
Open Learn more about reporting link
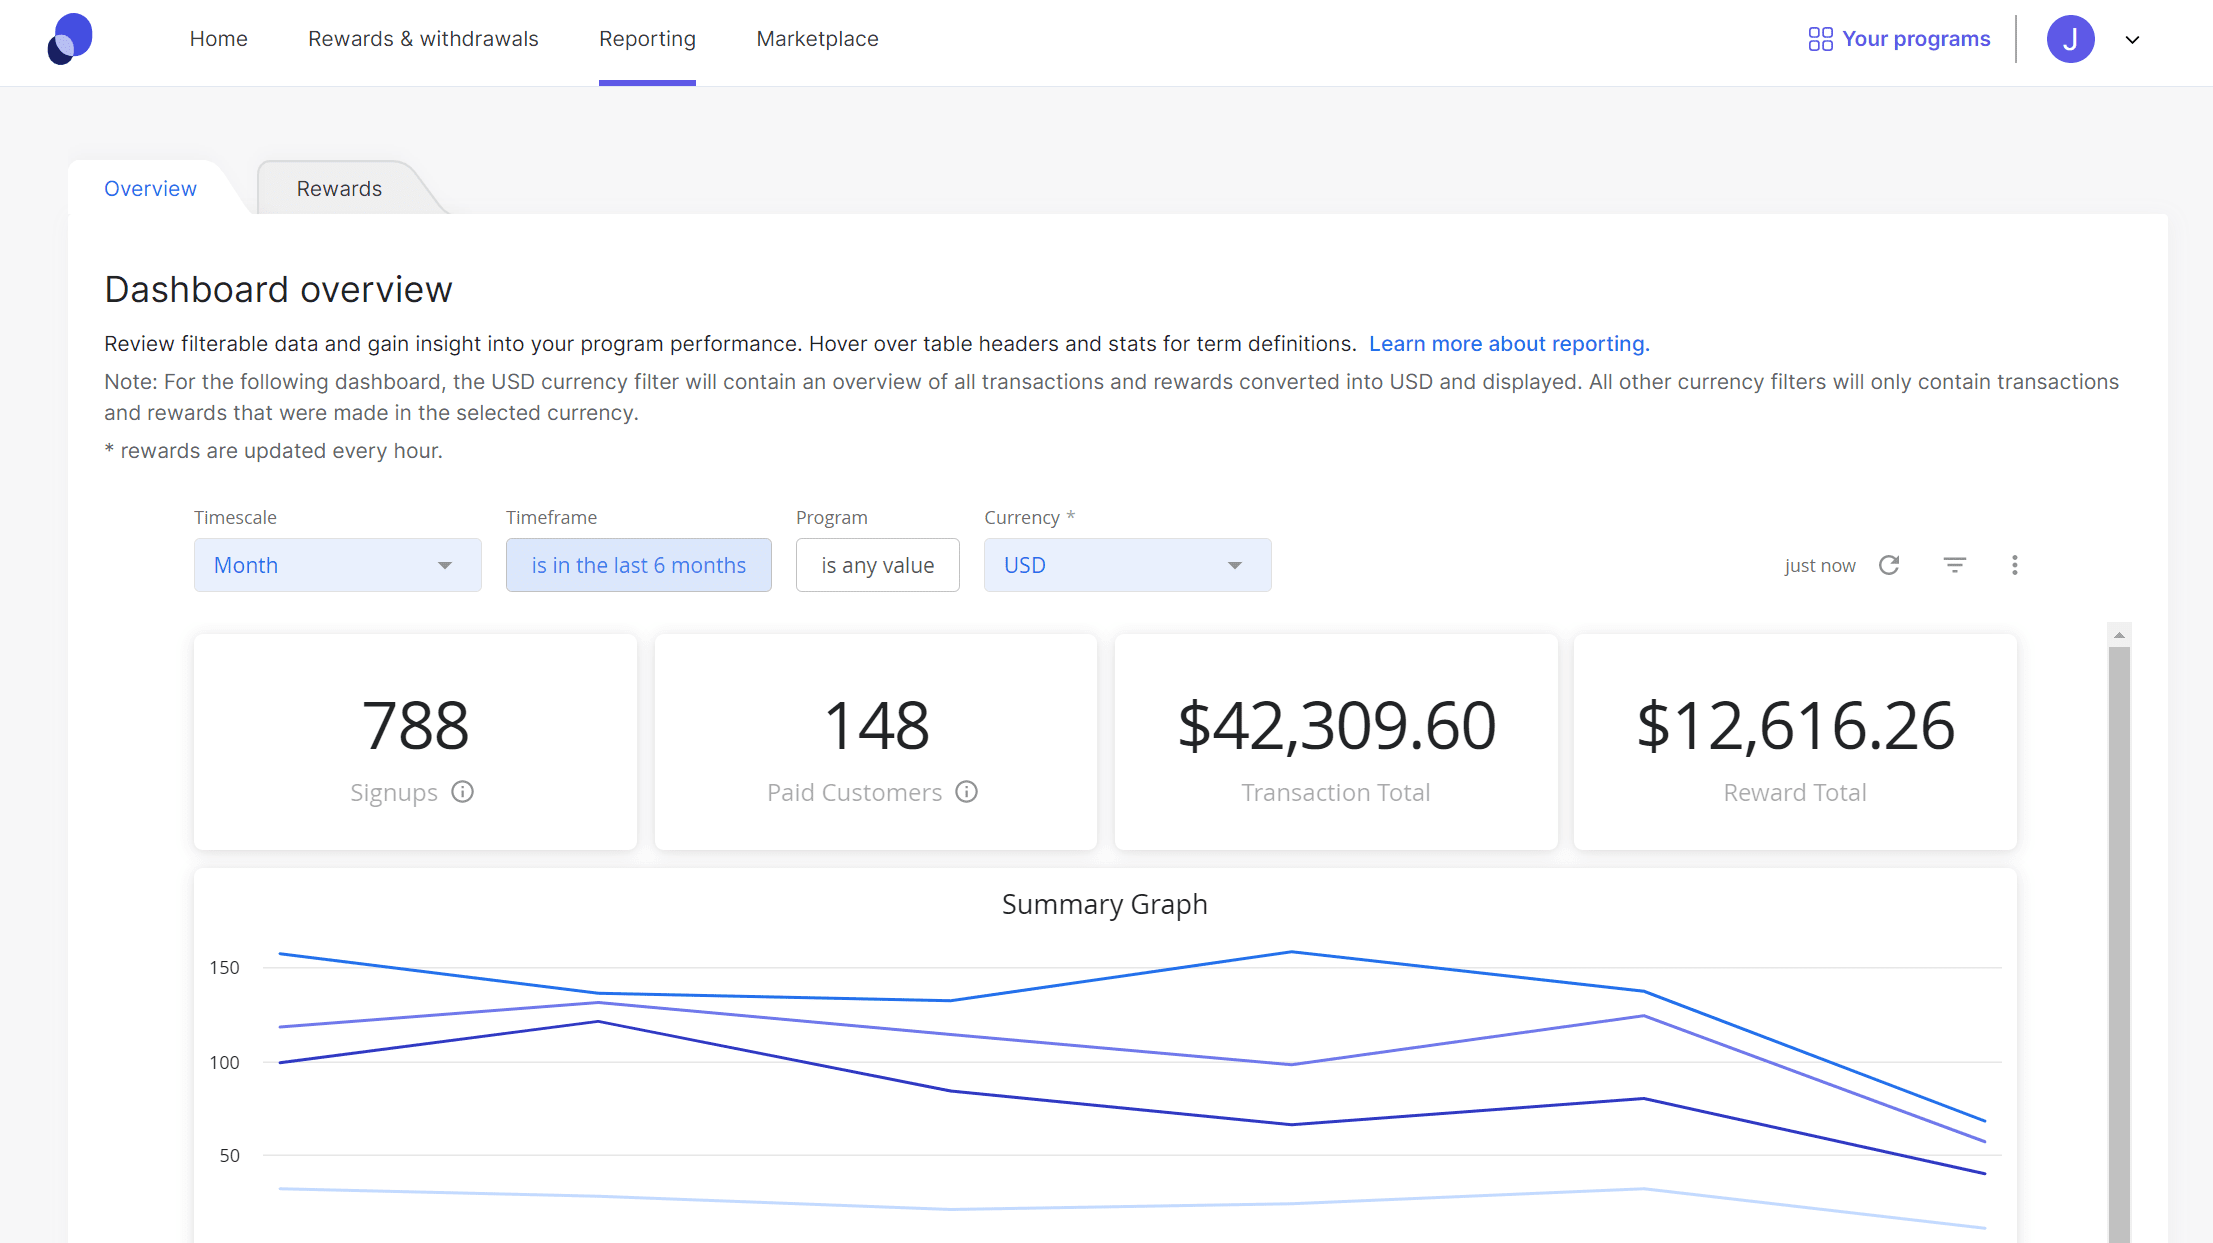[1508, 344]
